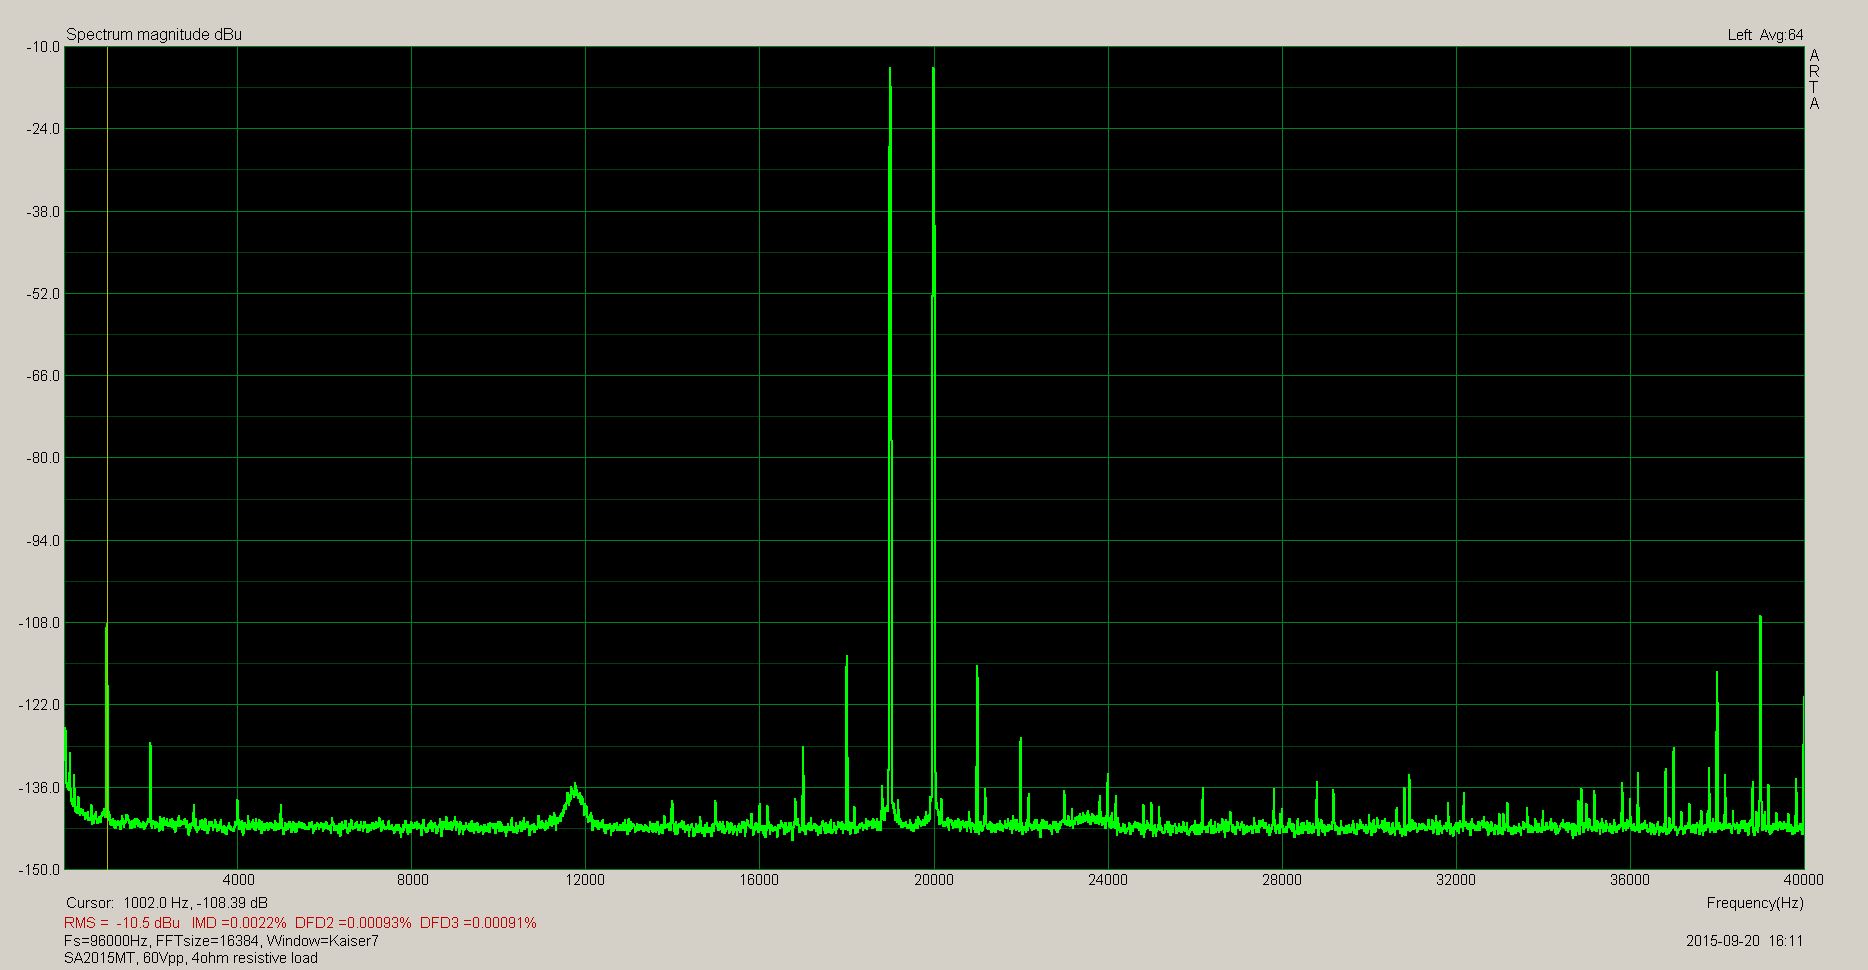Click the 4000 frequency axis label
This screenshot has height=970, width=1868.
pyautogui.click(x=238, y=880)
